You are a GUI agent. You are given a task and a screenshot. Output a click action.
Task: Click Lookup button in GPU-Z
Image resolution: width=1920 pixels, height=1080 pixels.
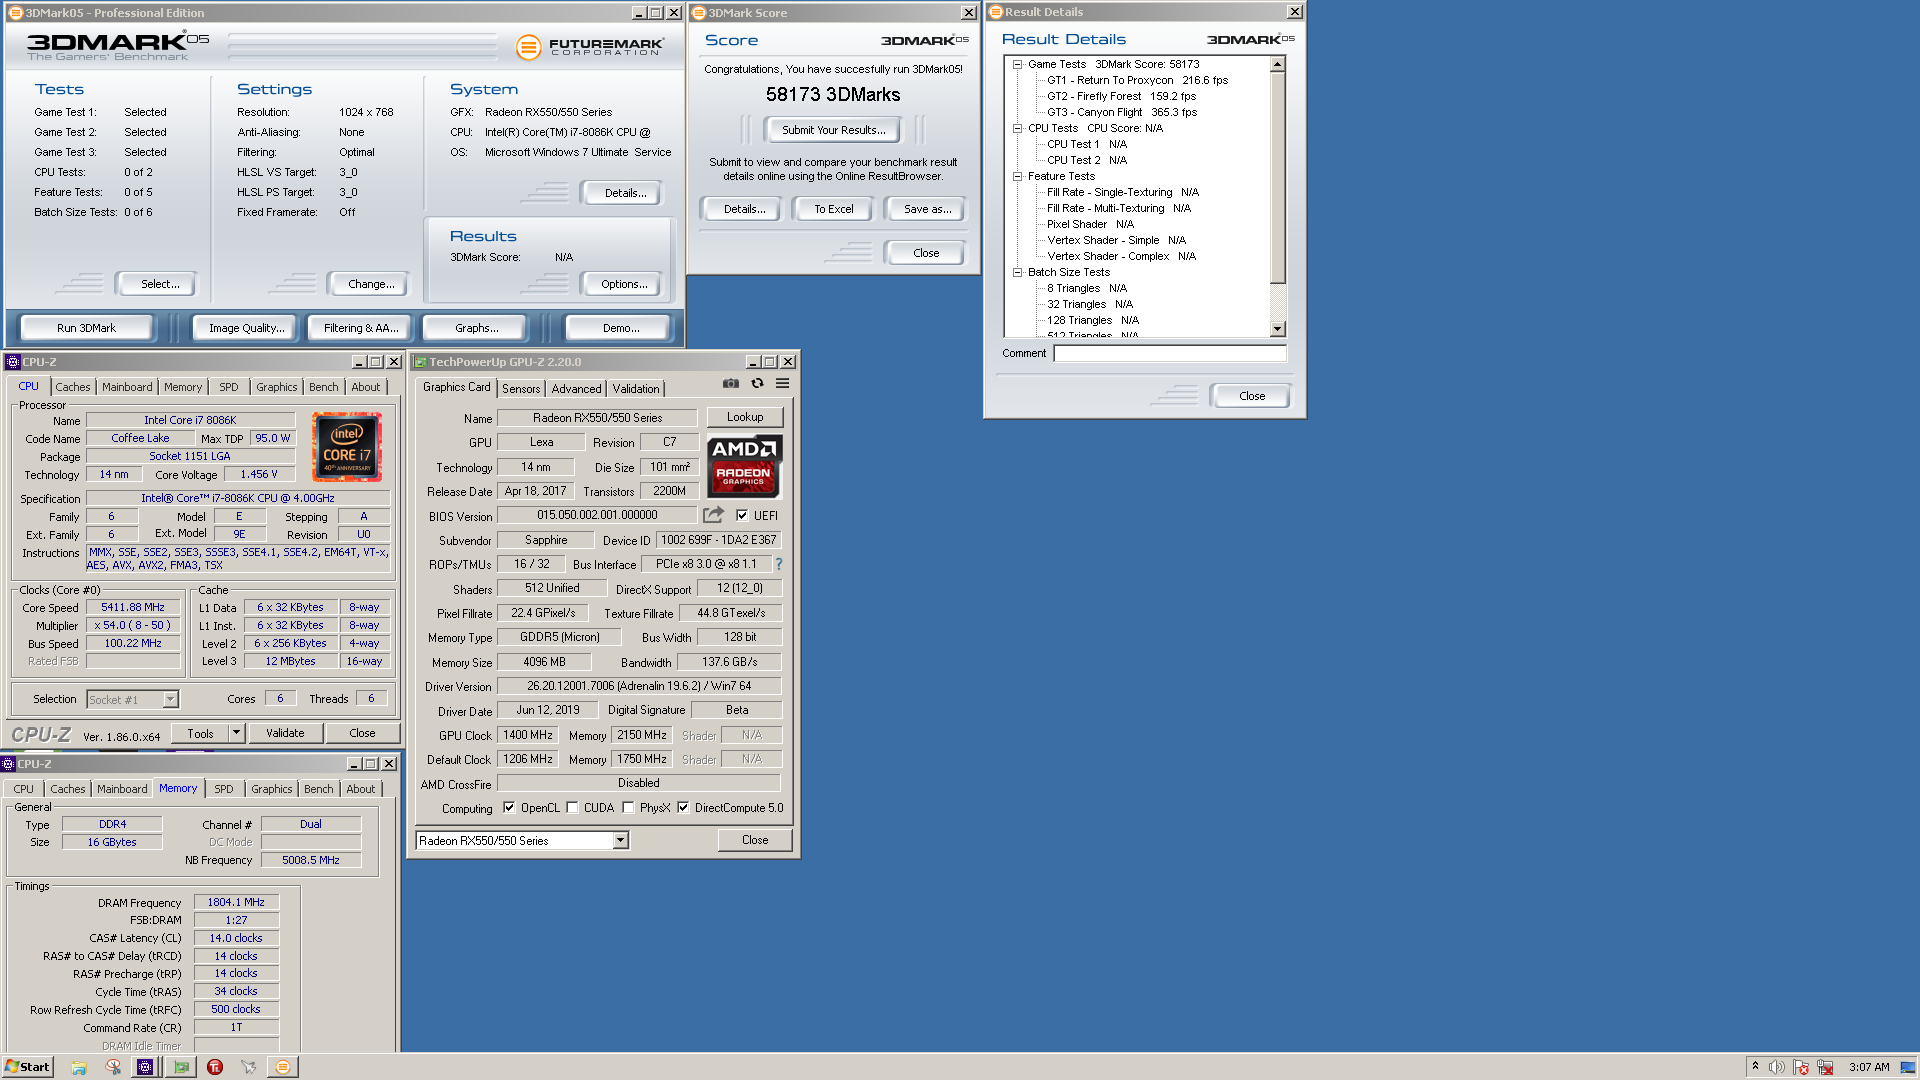[745, 417]
